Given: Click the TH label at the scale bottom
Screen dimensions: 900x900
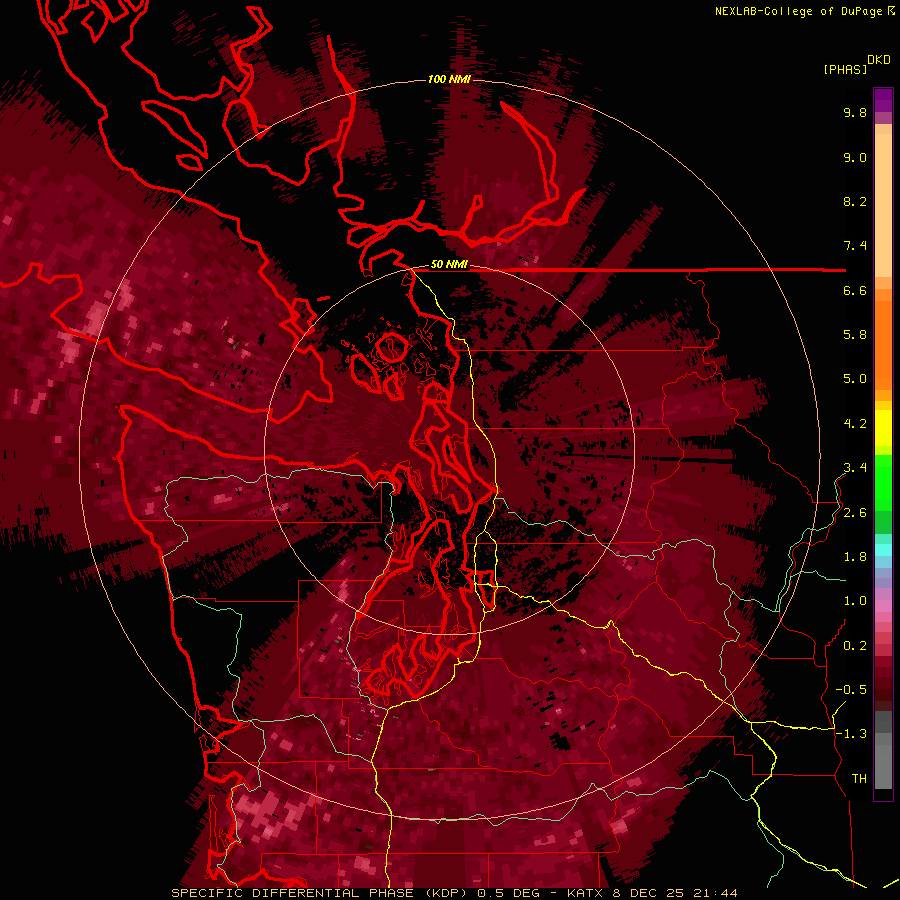Looking at the screenshot, I should 859,779.
